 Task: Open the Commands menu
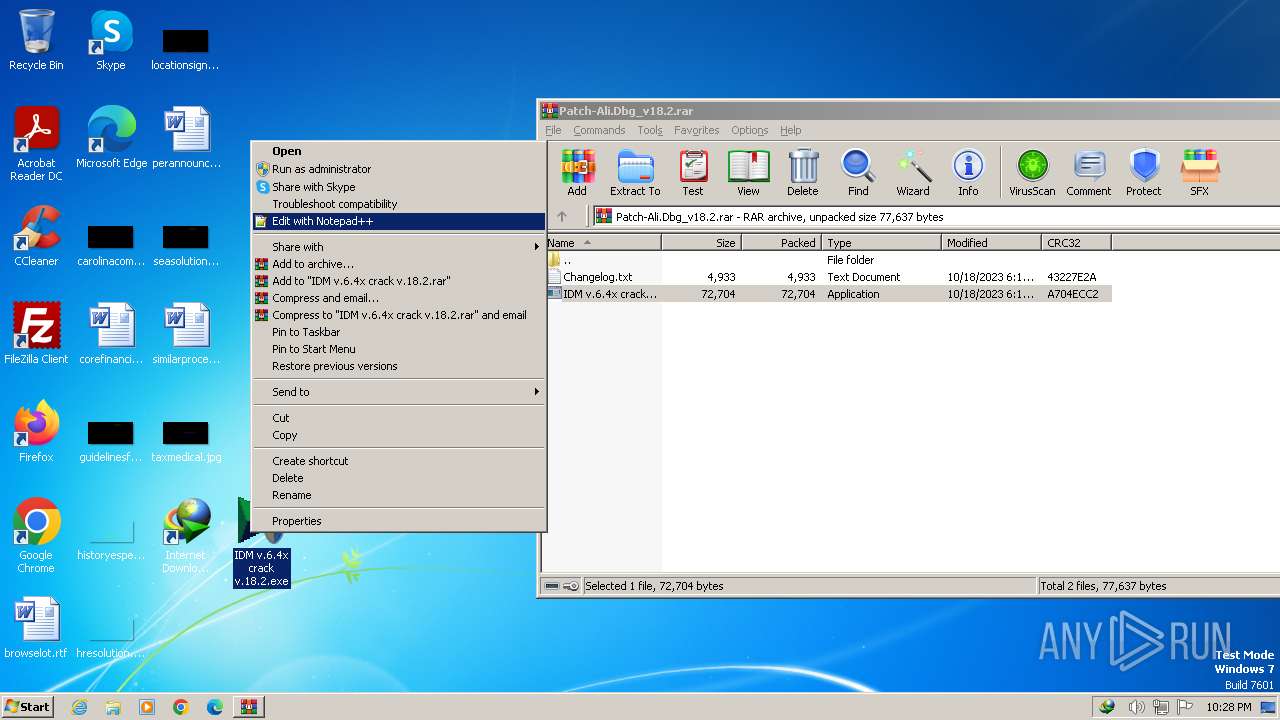coord(599,130)
